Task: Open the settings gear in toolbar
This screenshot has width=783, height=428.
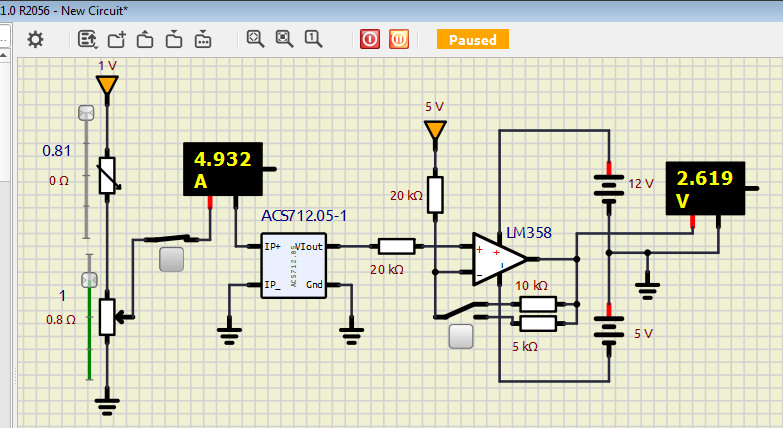Action: [x=35, y=39]
